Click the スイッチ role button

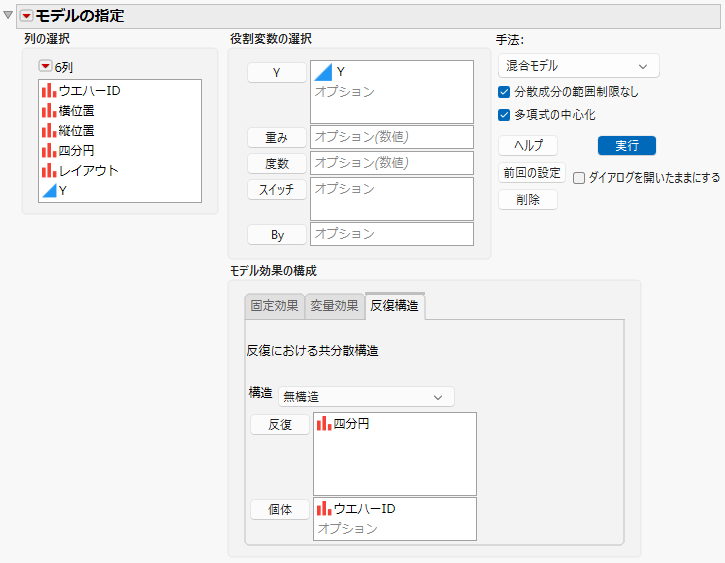pos(276,189)
